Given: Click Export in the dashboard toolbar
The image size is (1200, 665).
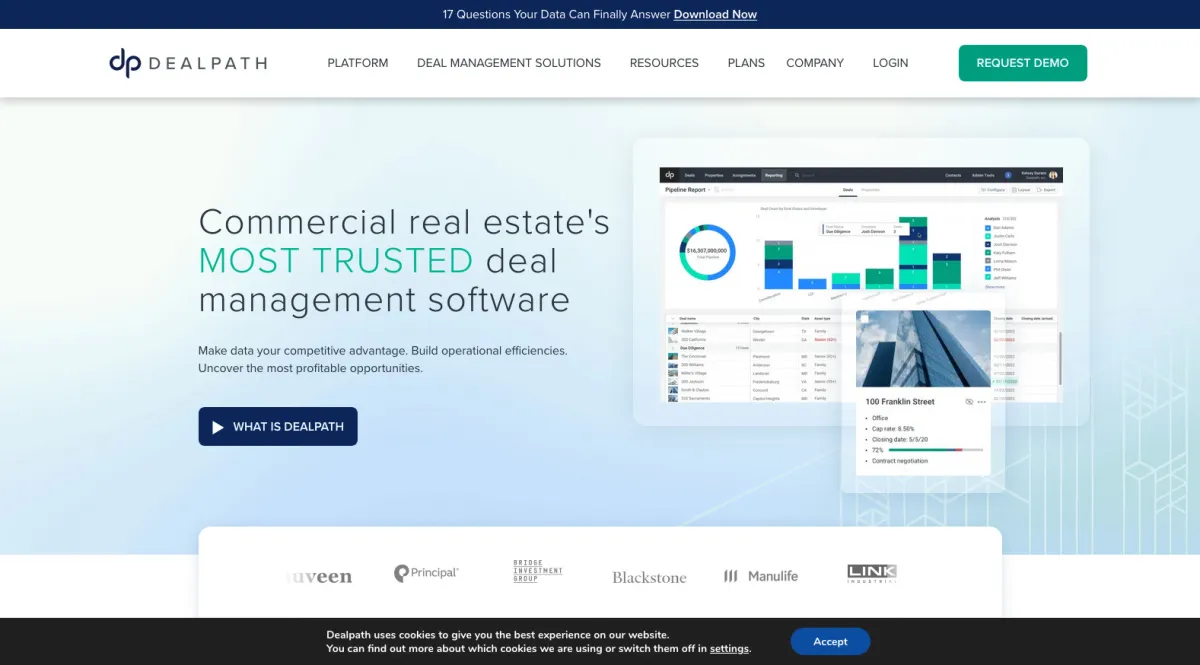Looking at the screenshot, I should coord(1046,190).
